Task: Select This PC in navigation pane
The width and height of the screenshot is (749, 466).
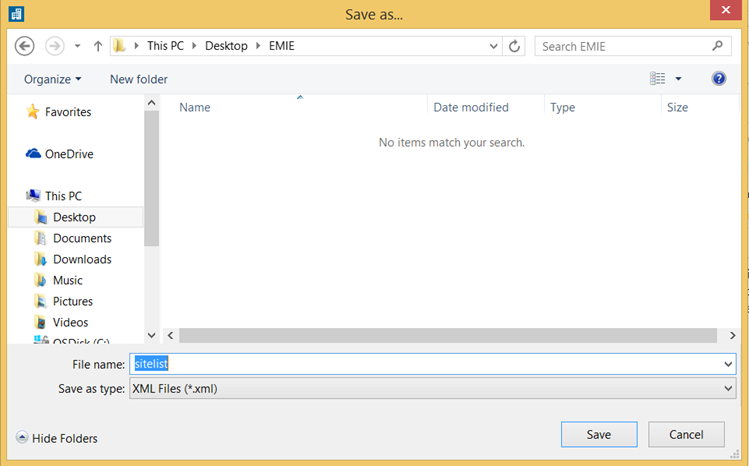Action: 63,196
